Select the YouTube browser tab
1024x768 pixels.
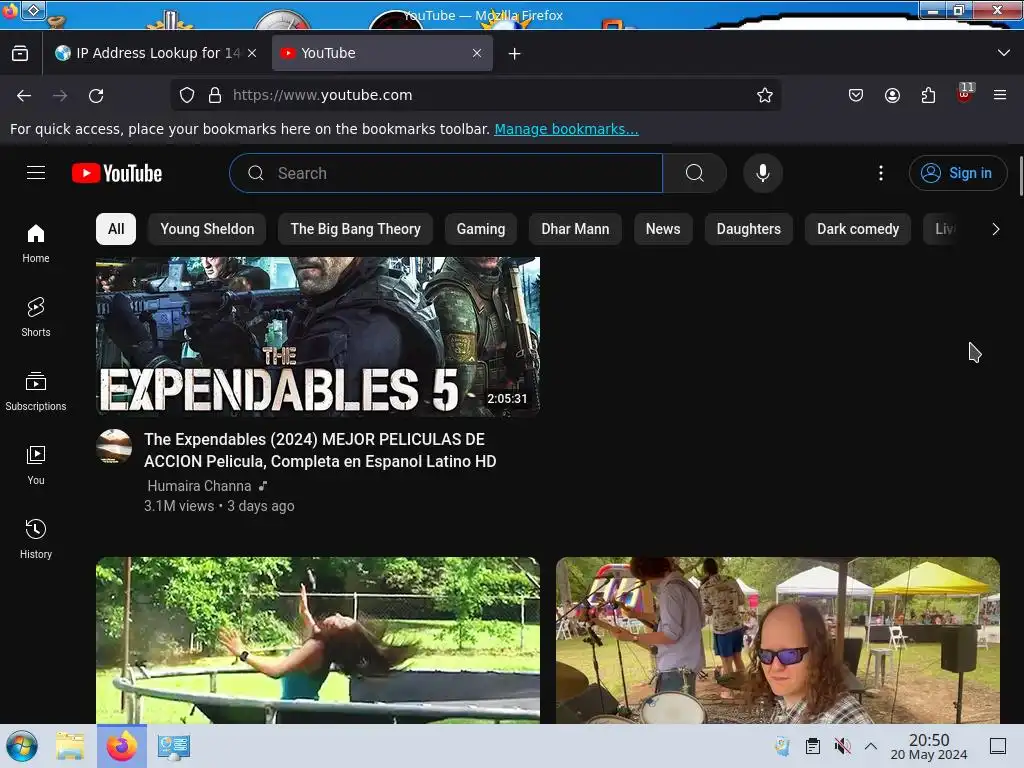382,53
